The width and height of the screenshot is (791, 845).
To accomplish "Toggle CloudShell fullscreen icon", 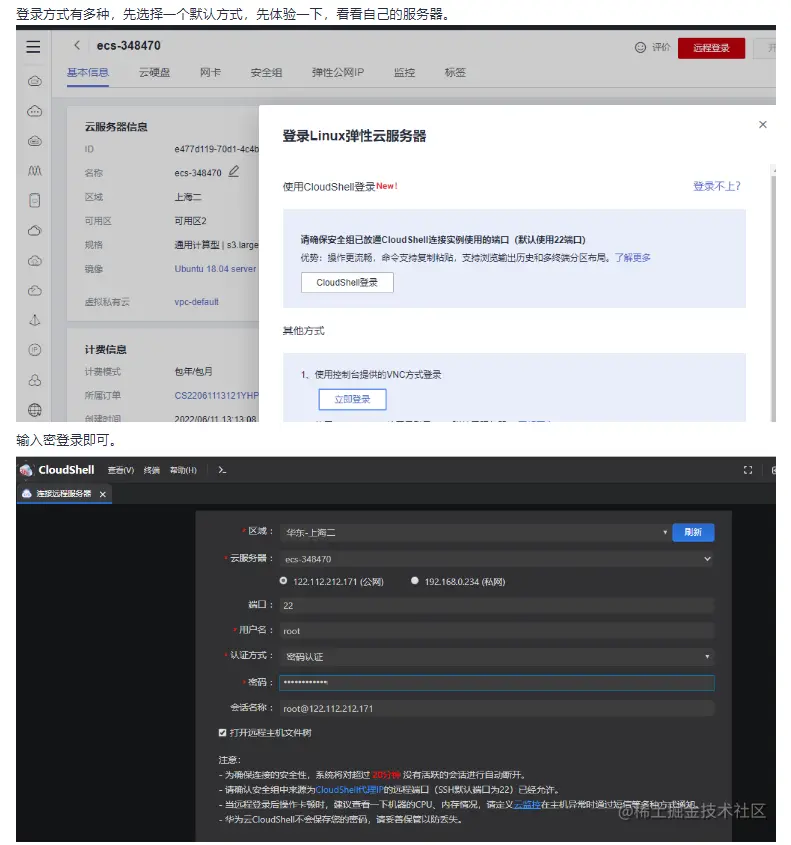I will tap(747, 470).
